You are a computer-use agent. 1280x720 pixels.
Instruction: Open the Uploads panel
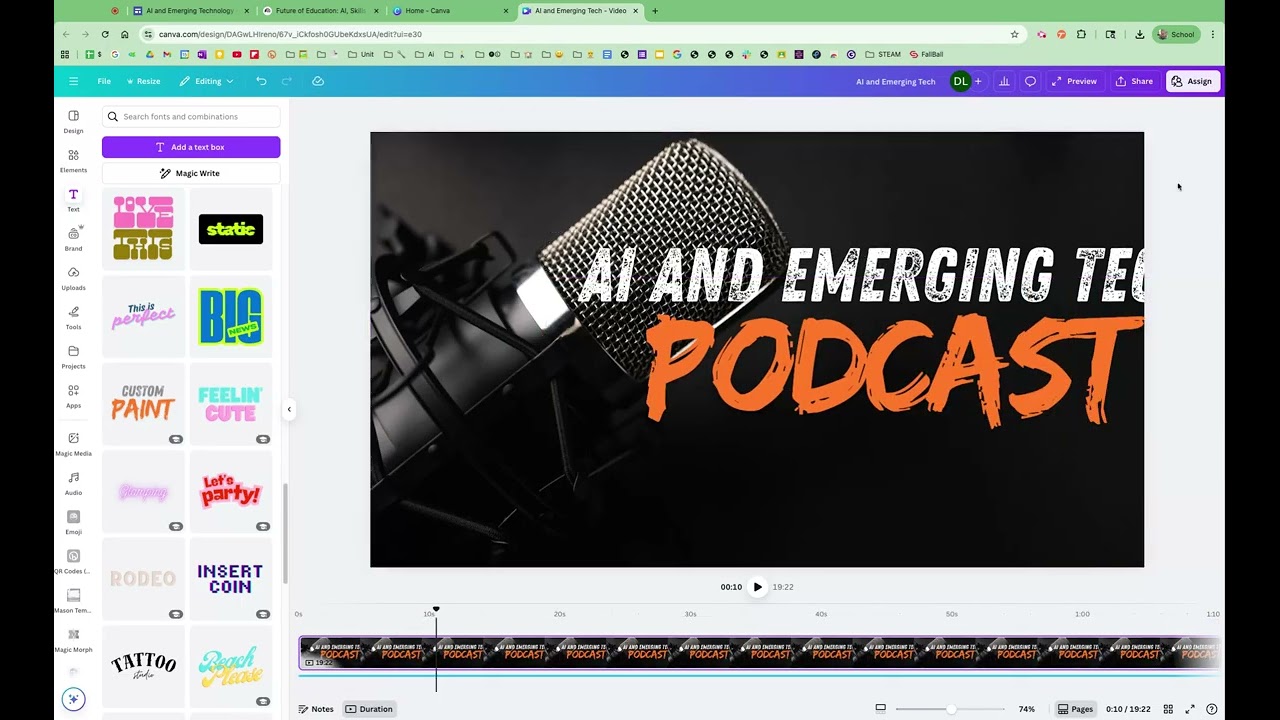pyautogui.click(x=73, y=278)
